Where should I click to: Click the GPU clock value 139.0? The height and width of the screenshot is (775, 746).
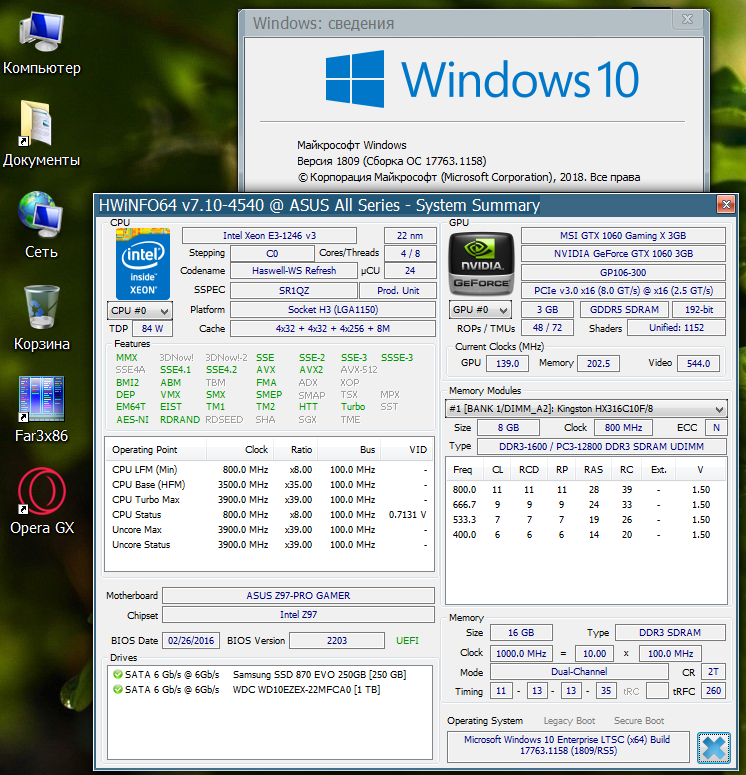point(508,363)
